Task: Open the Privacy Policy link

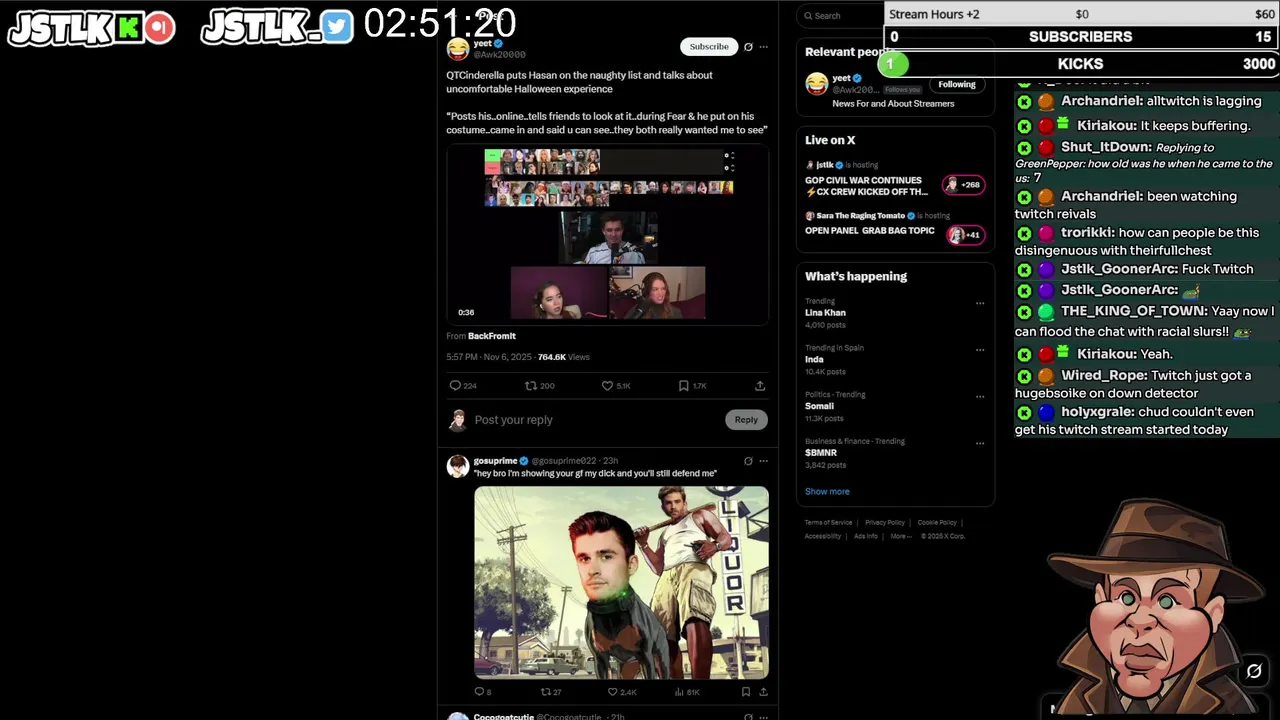Action: tap(884, 523)
